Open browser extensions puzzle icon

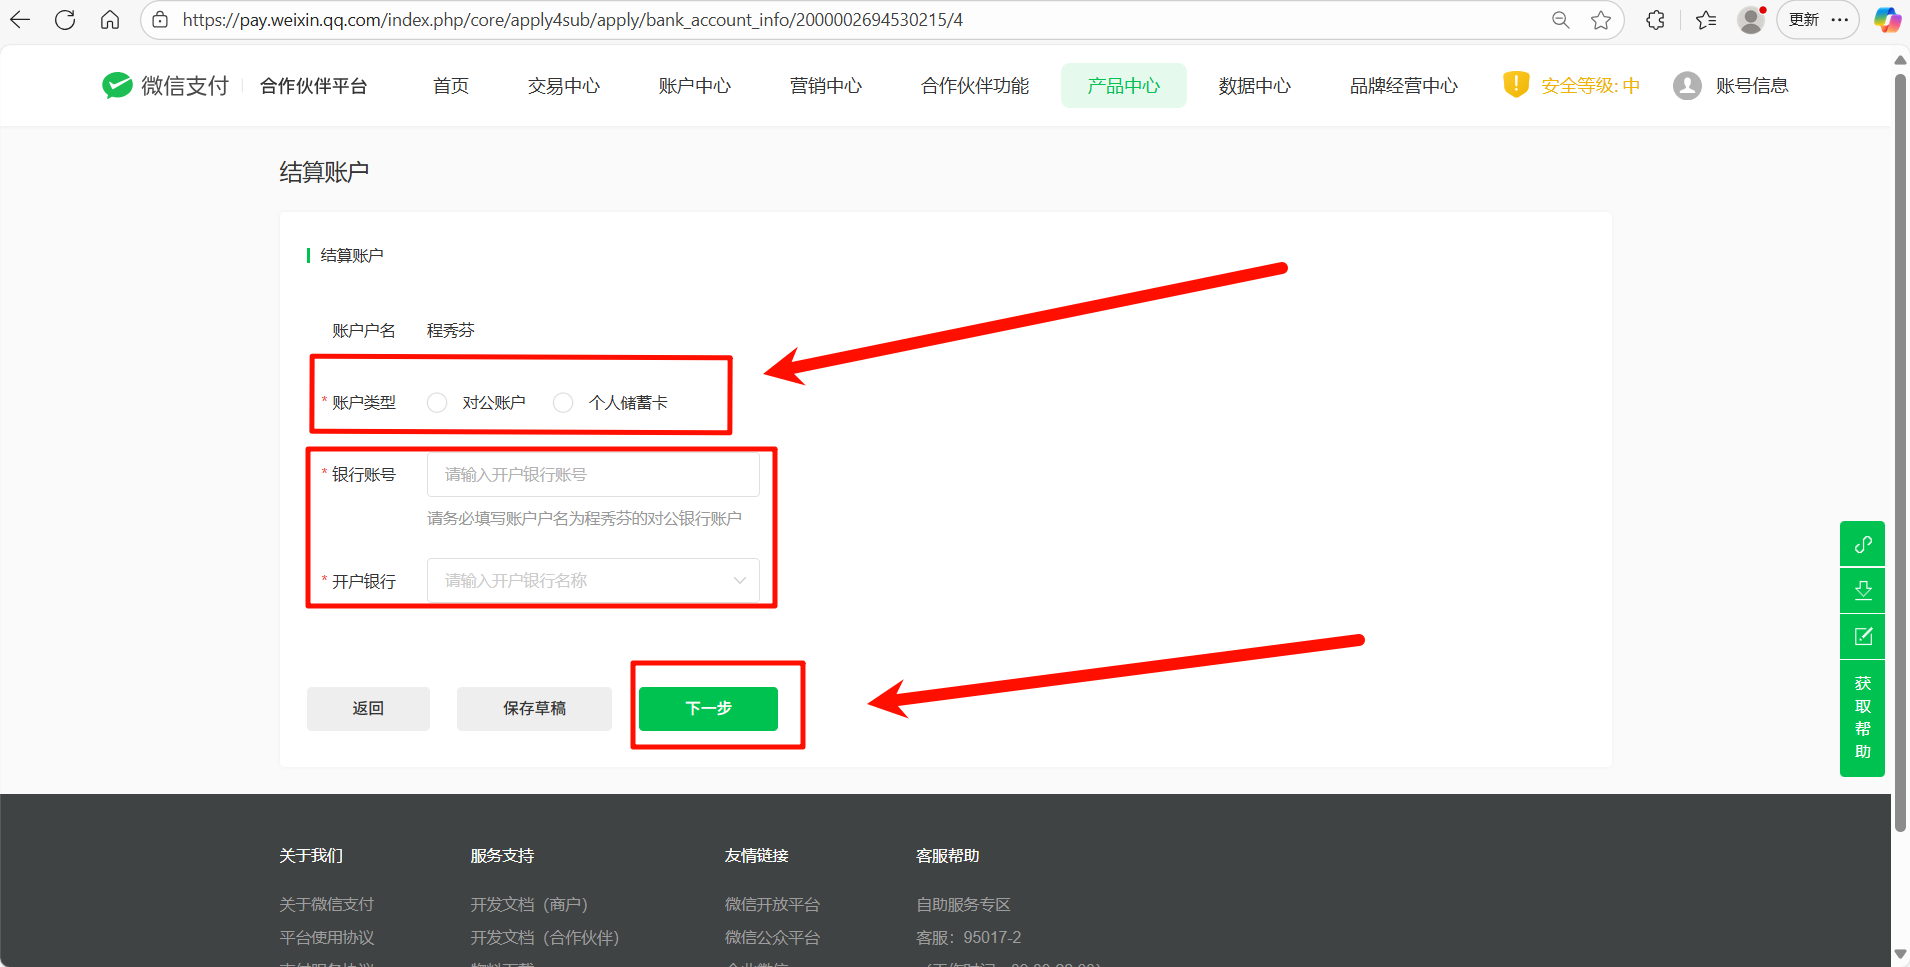click(x=1655, y=20)
